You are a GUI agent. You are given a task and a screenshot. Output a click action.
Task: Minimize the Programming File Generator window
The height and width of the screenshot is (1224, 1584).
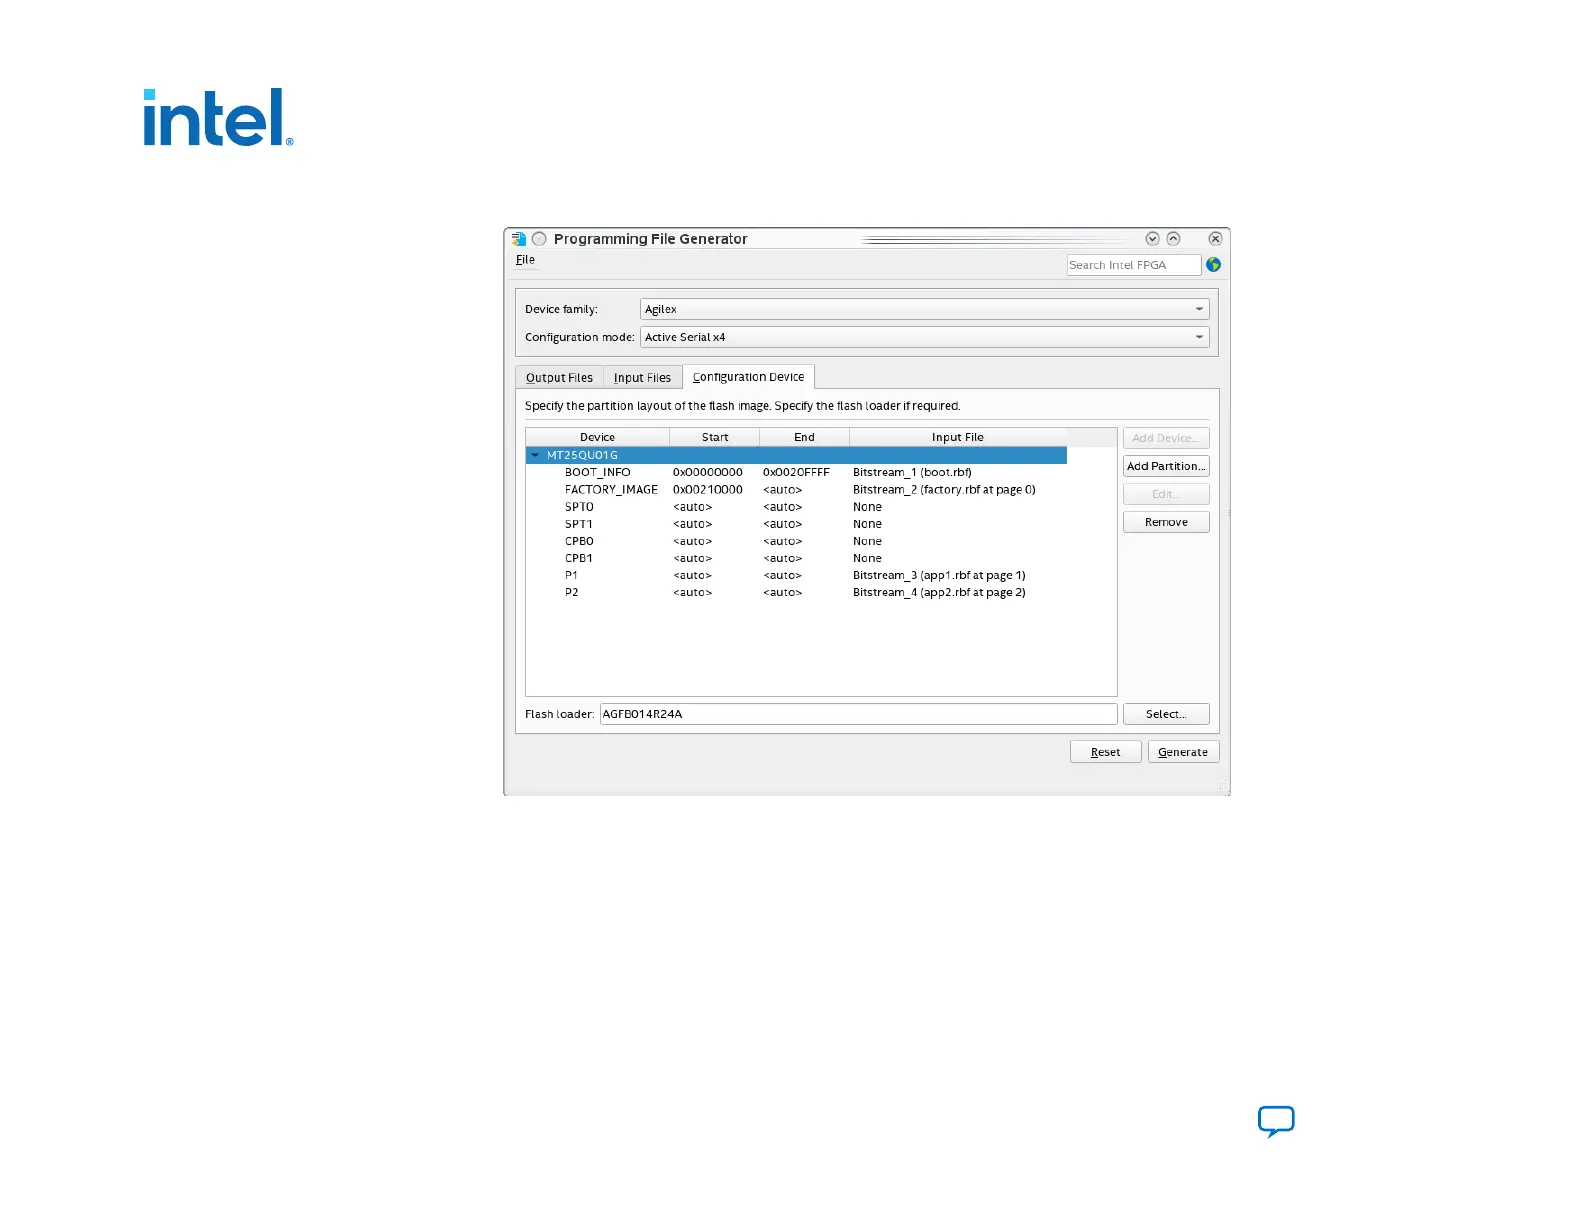(1152, 239)
